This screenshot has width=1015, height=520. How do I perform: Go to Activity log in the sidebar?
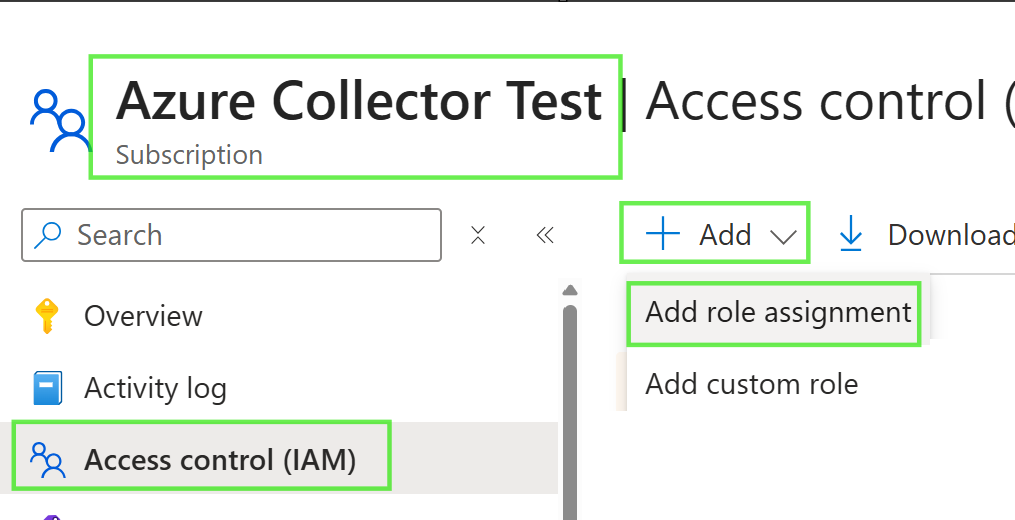click(155, 389)
